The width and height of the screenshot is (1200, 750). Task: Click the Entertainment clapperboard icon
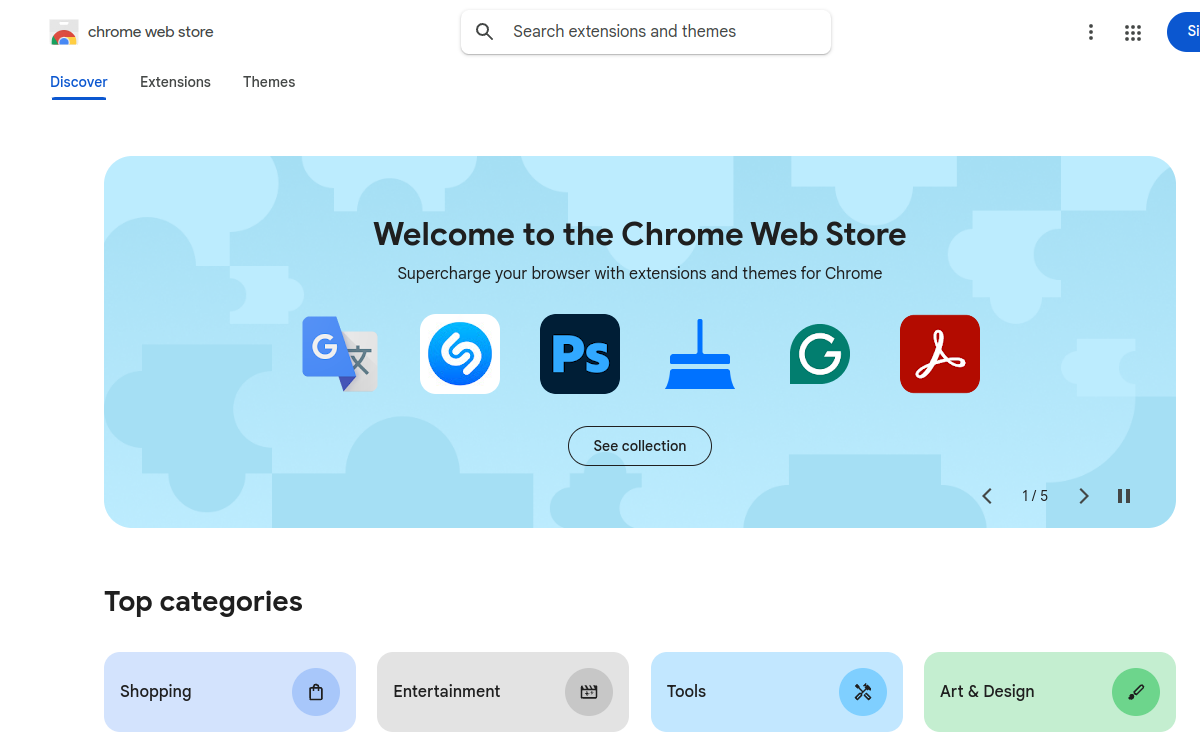589,692
